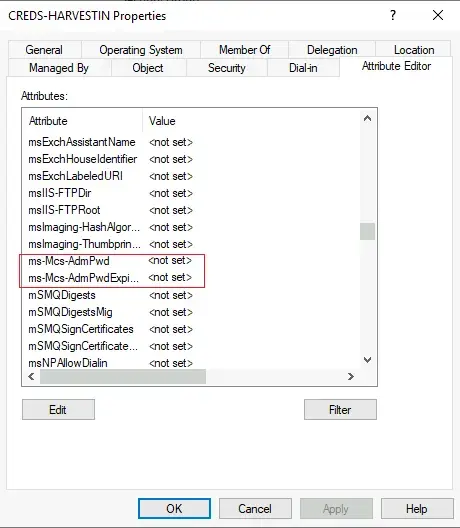Go to the Member Of tab

[x=244, y=50]
